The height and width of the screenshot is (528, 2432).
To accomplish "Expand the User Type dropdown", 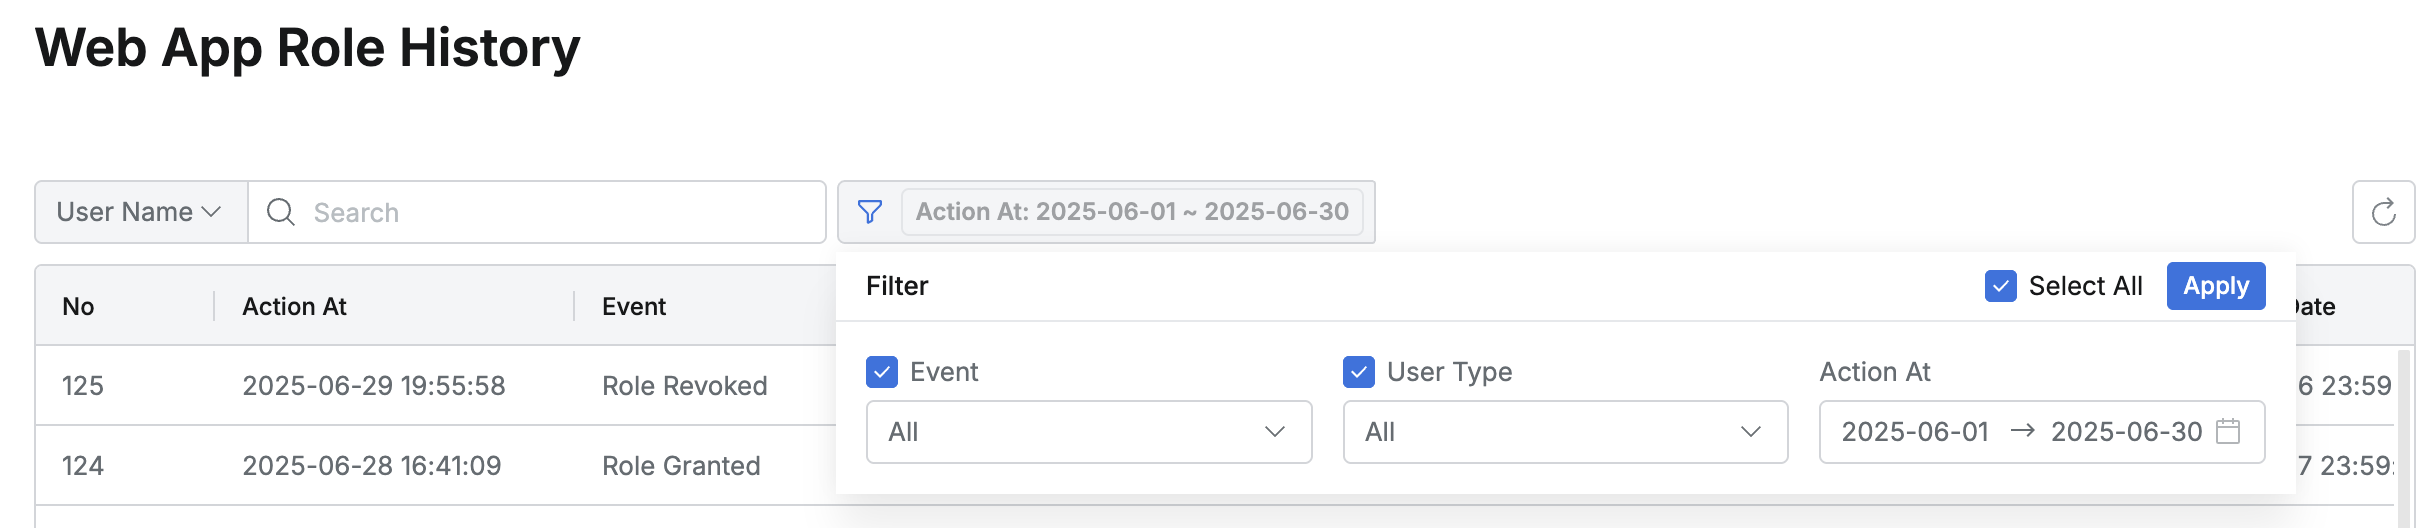I will pos(1564,432).
